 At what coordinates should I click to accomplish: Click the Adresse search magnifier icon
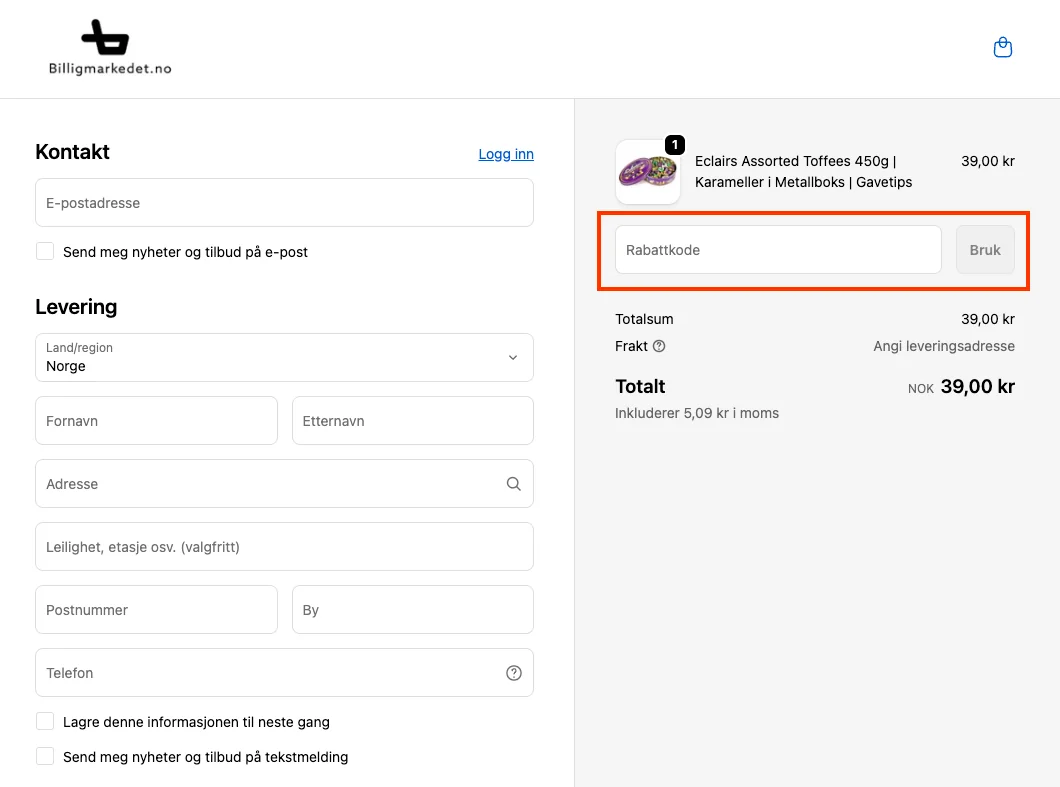pos(514,484)
